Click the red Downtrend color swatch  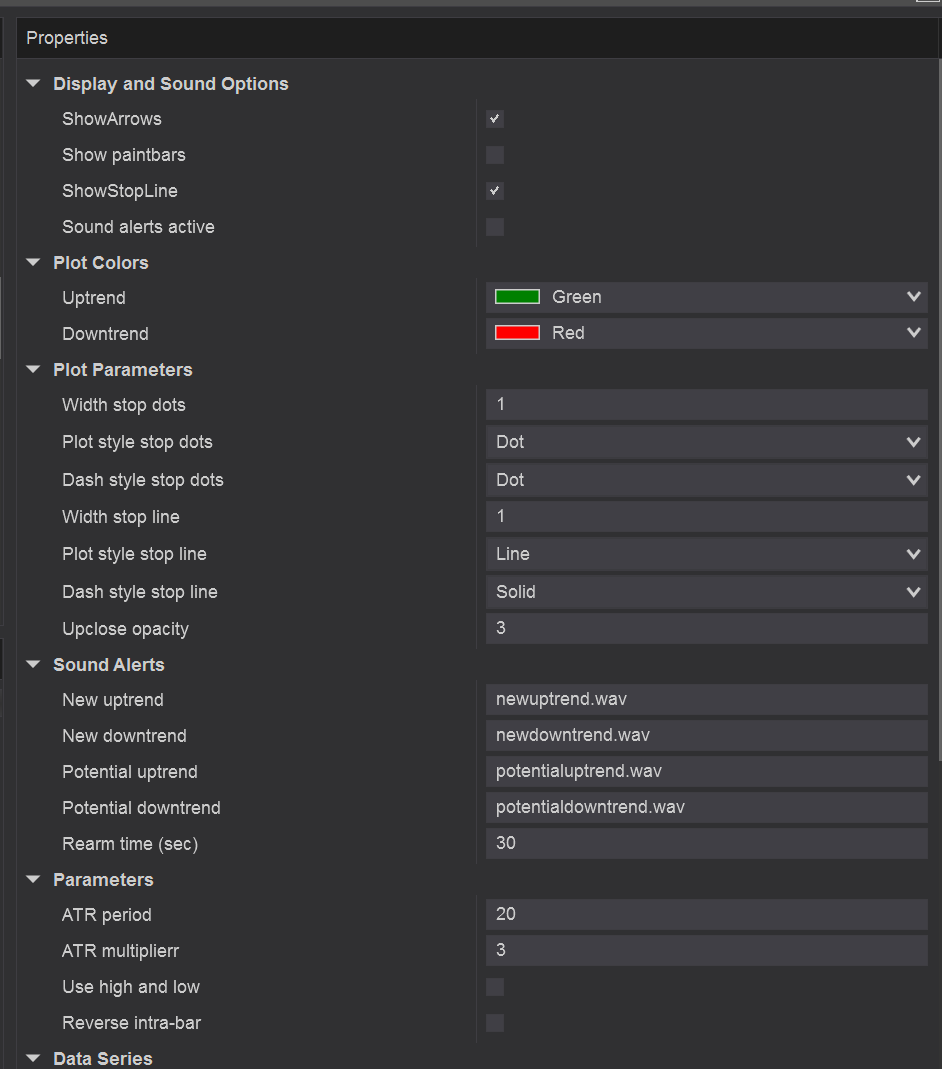[517, 333]
